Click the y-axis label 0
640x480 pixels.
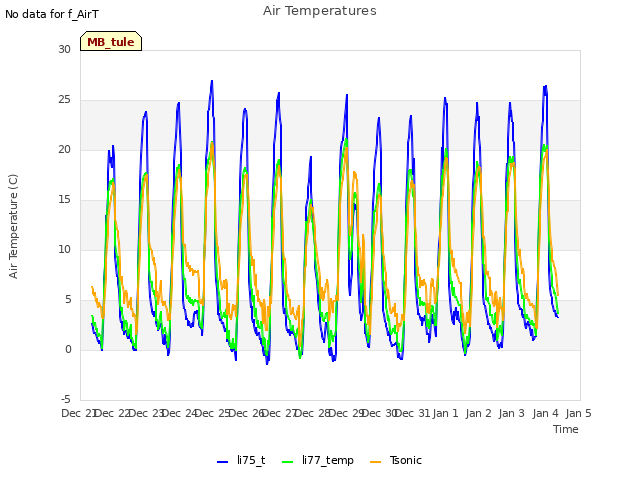tap(68, 349)
